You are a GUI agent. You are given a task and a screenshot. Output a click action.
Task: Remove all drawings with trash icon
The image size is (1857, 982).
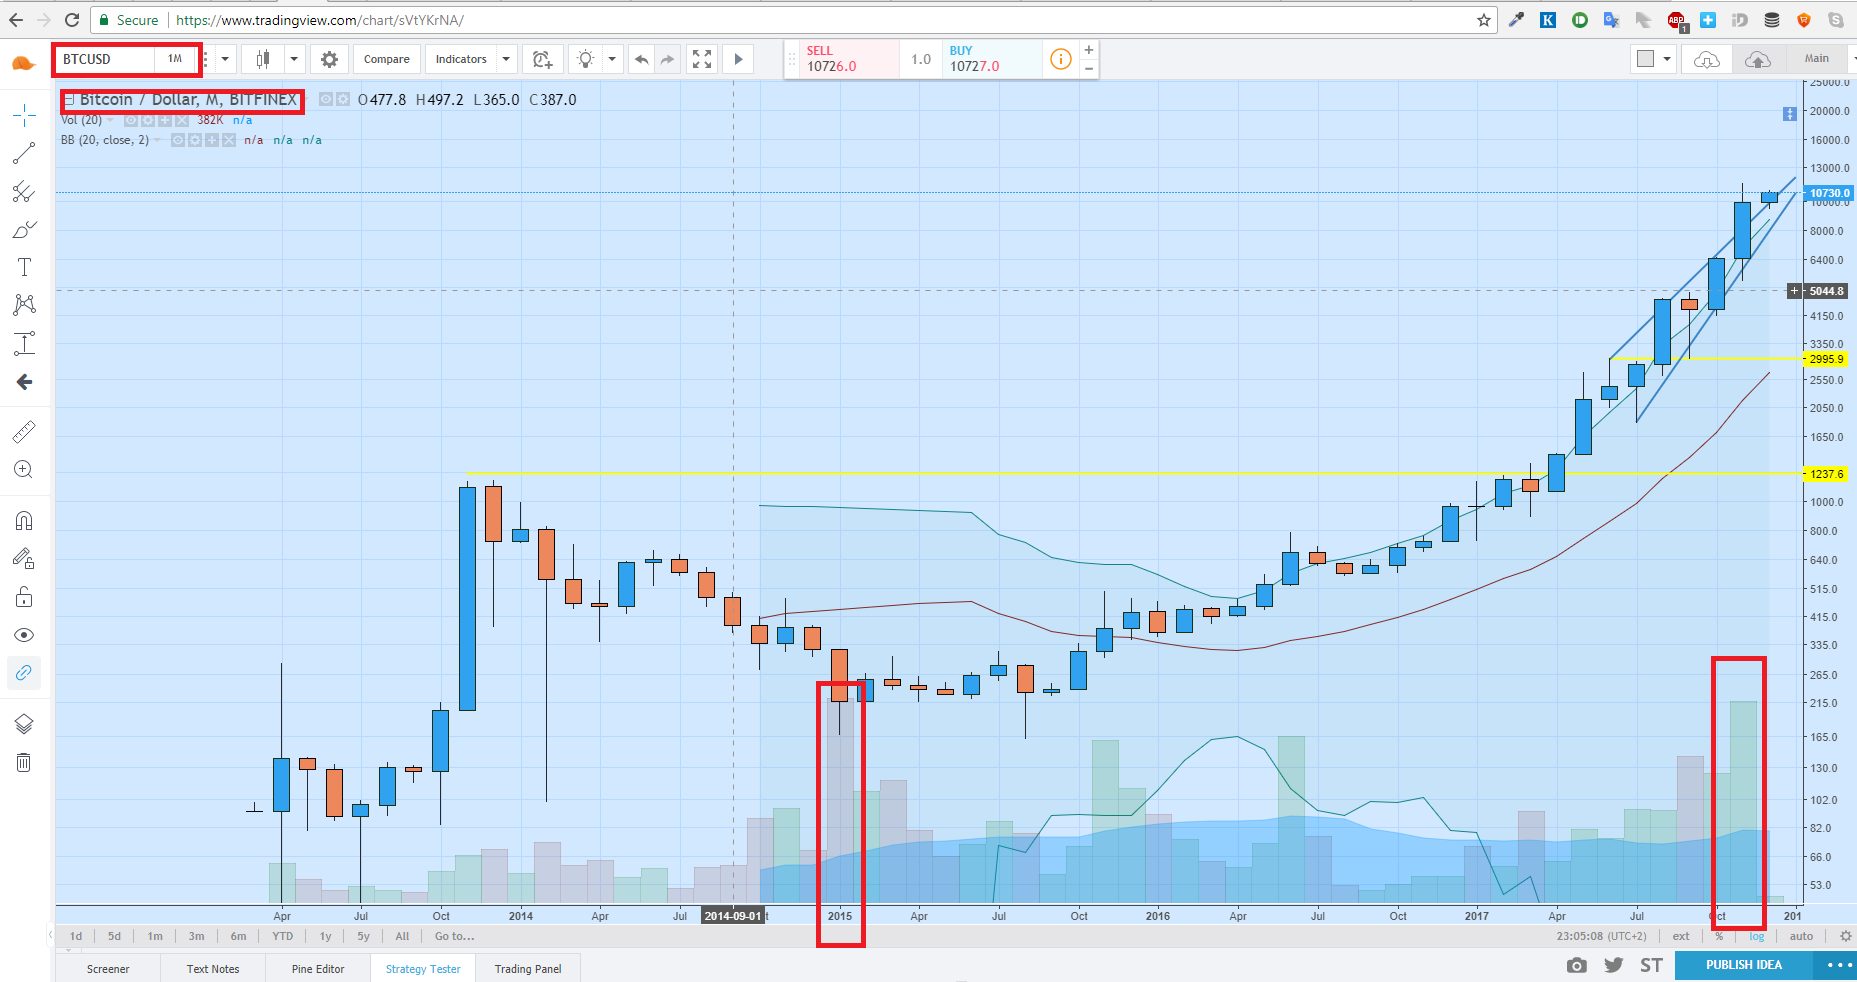point(24,763)
